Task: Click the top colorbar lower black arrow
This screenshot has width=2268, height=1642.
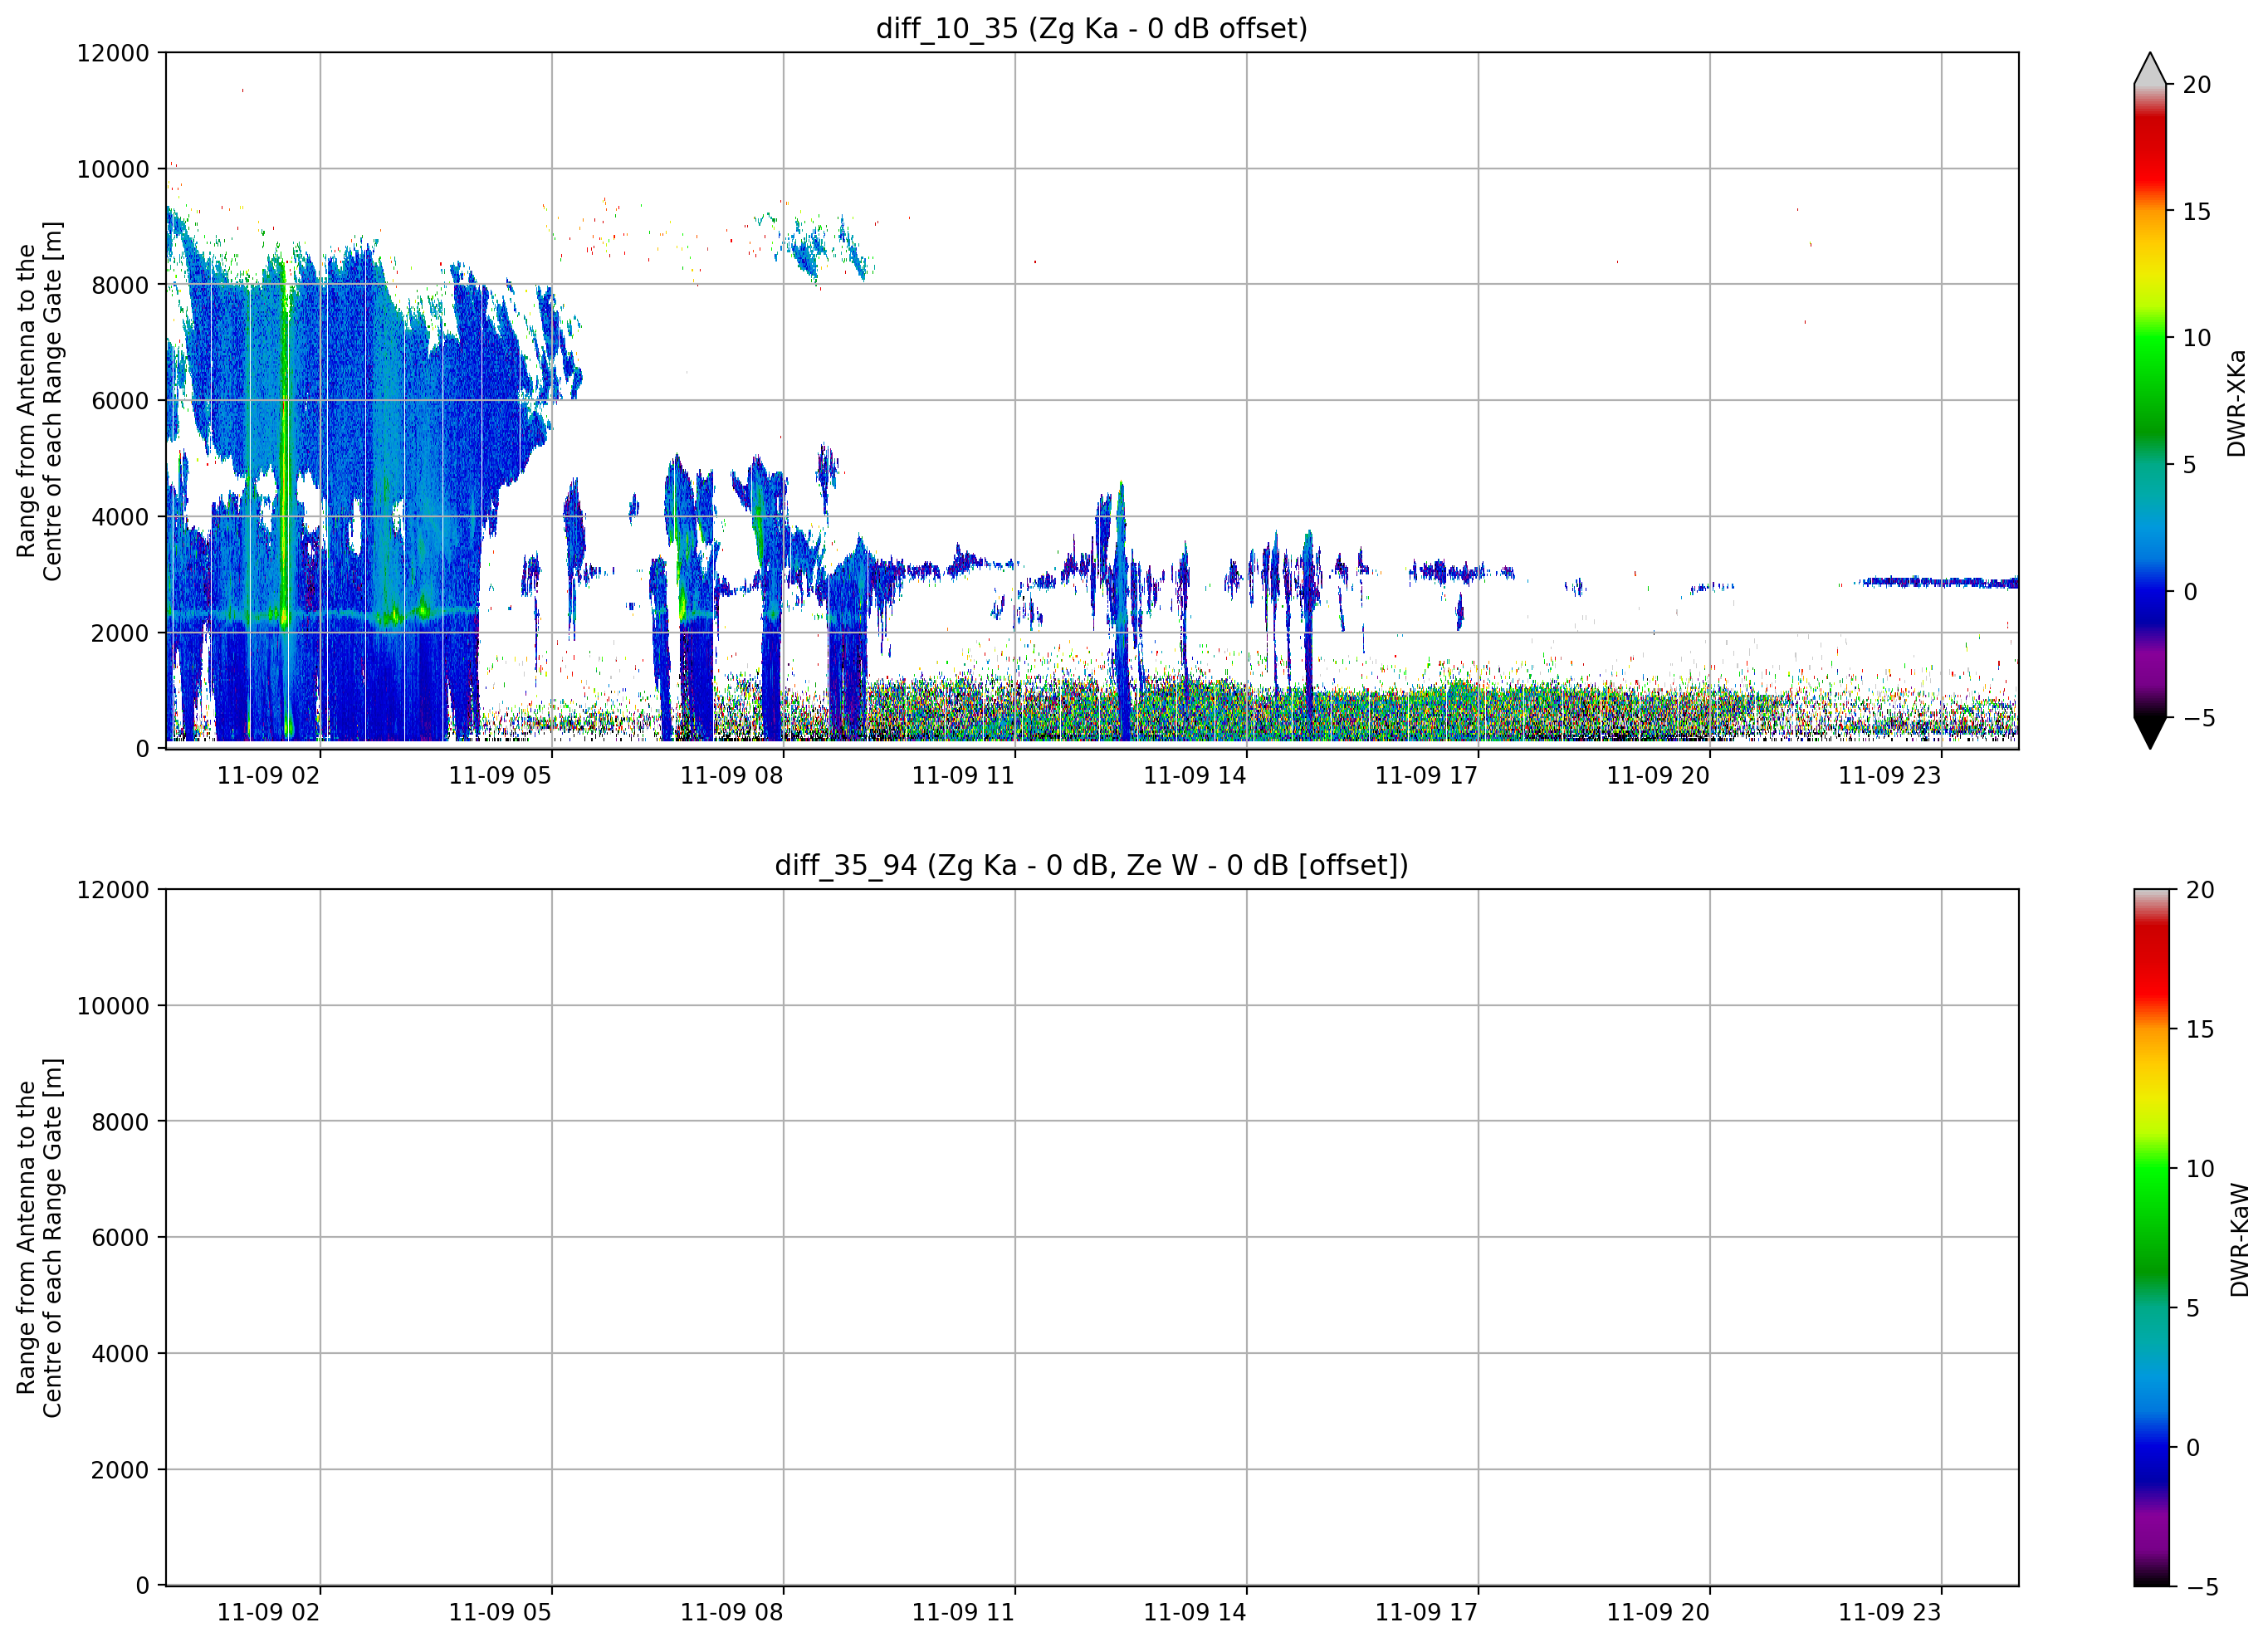Action: 2149,733
